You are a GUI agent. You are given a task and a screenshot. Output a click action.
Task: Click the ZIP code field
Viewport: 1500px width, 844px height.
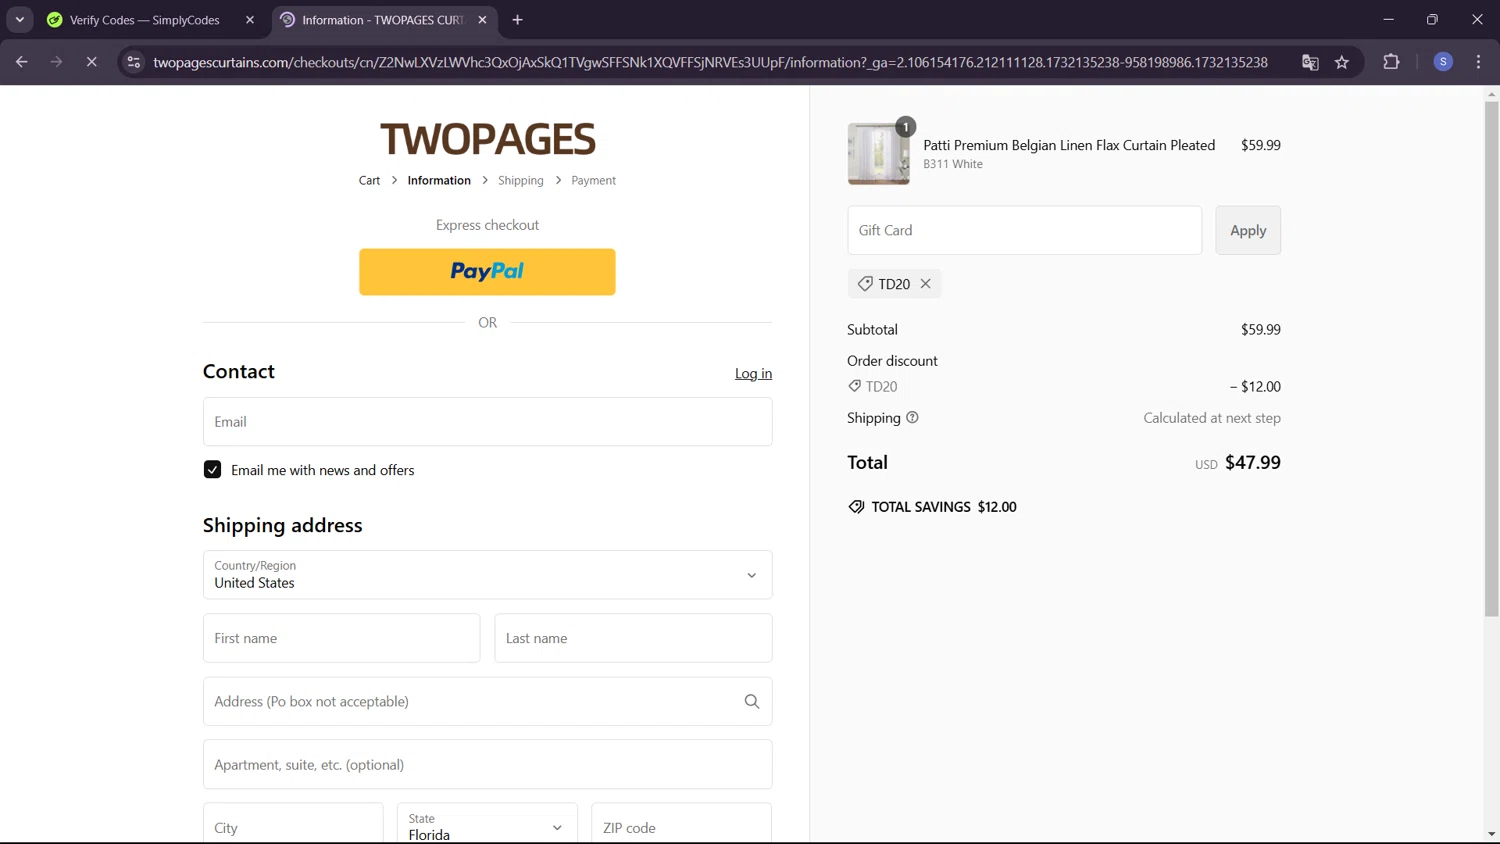(681, 823)
